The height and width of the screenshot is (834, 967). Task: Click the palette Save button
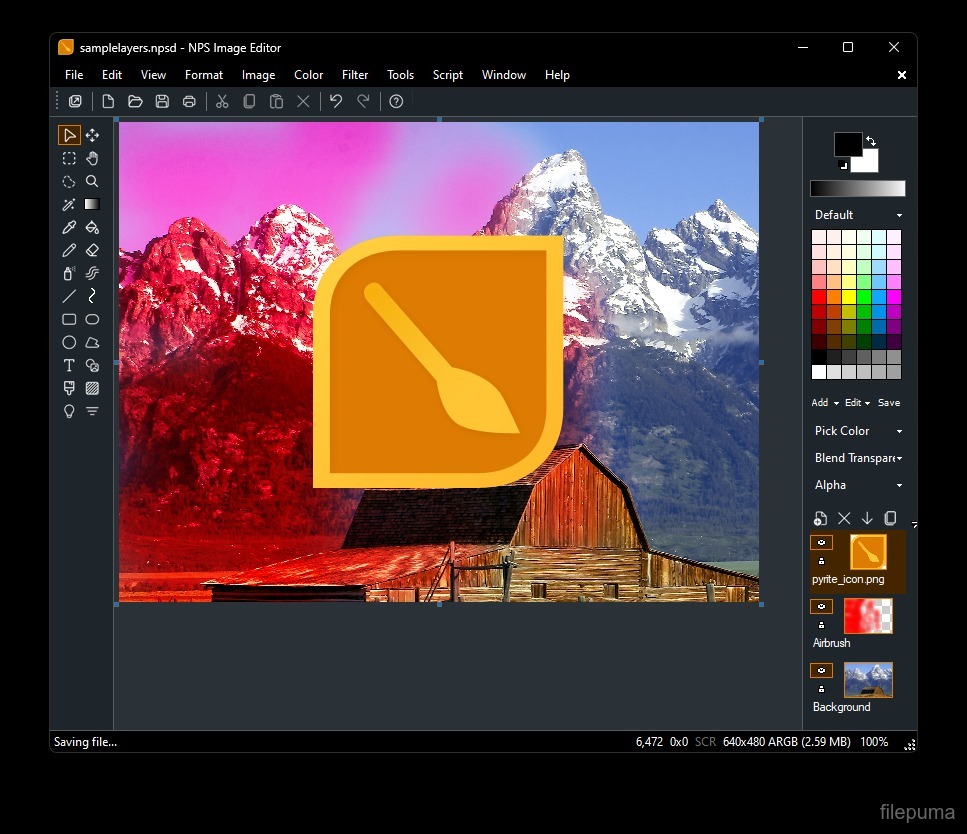tap(888, 403)
